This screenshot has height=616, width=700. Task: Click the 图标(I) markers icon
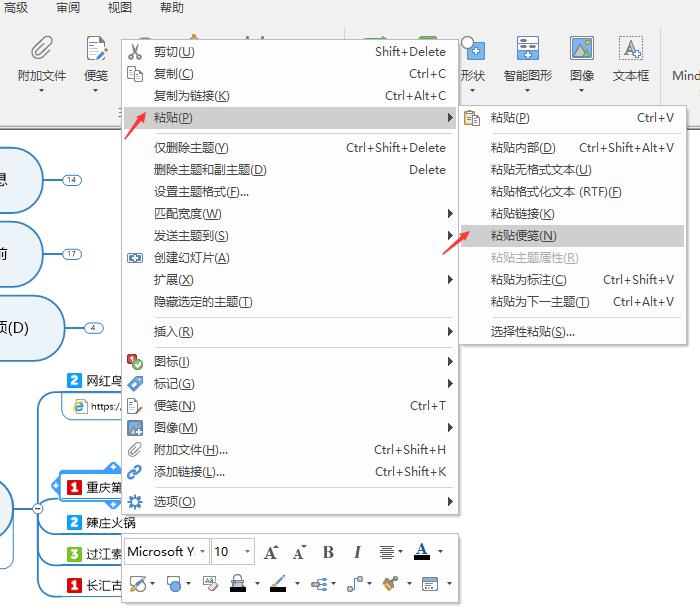(x=135, y=362)
